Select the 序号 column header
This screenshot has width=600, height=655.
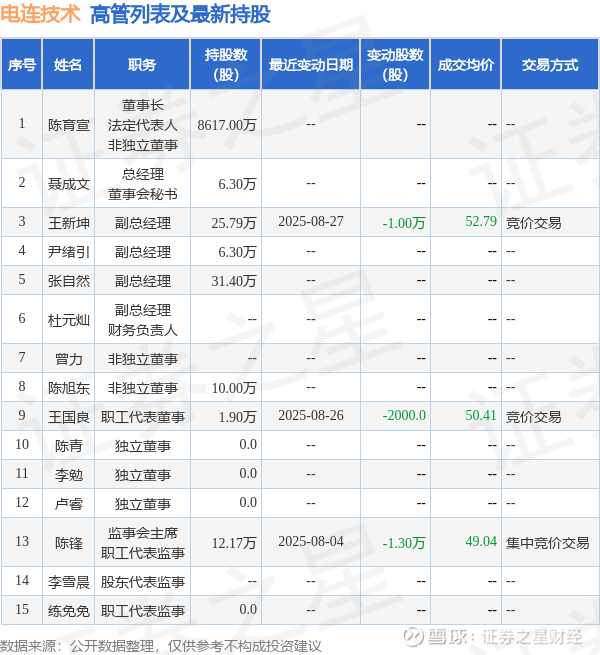[x=22, y=64]
